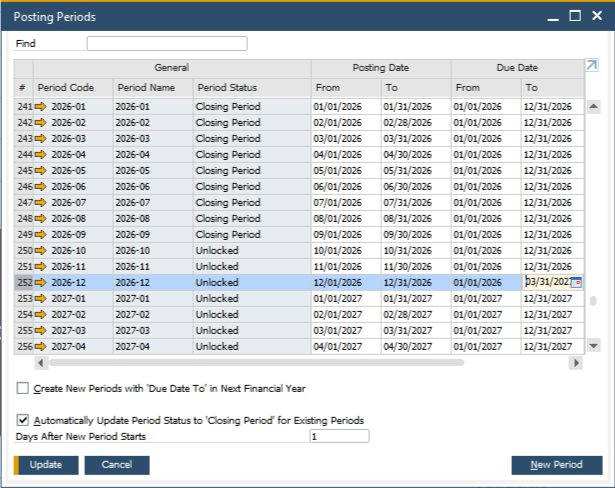Open link arrow for period 2027-02

click(x=40, y=315)
